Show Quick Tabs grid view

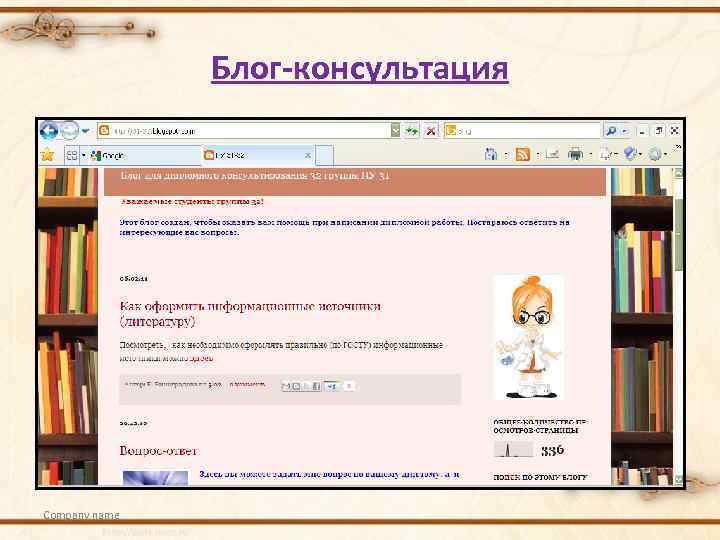coord(72,155)
